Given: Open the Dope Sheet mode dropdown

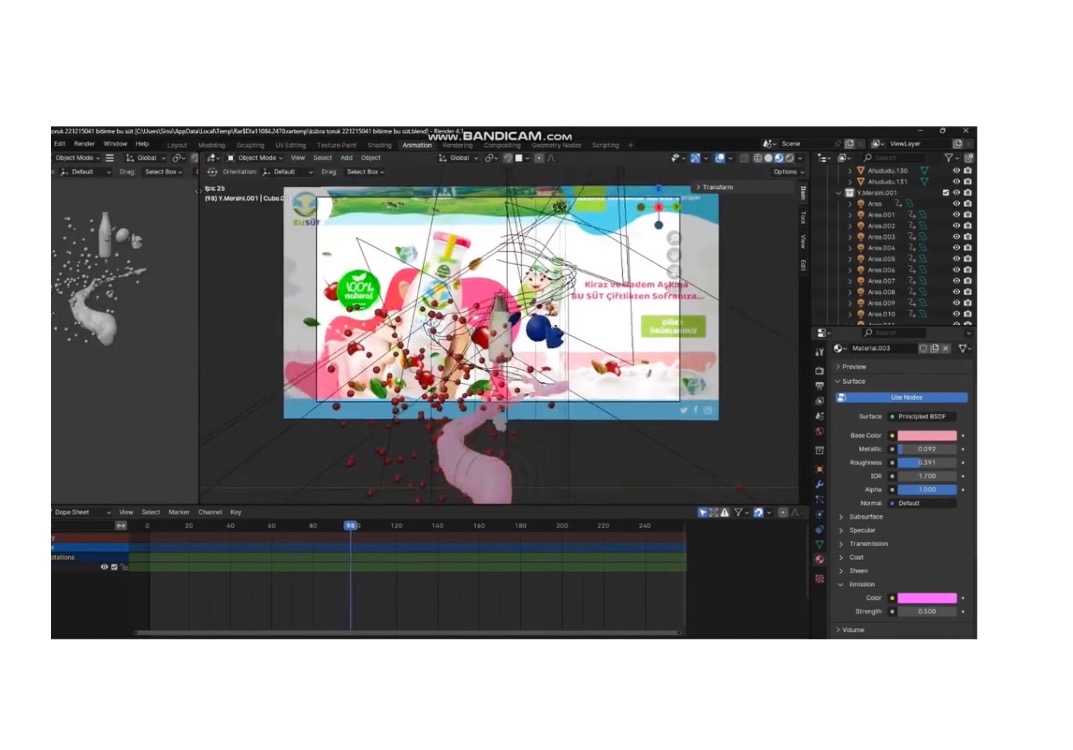Looking at the screenshot, I should (x=81, y=512).
